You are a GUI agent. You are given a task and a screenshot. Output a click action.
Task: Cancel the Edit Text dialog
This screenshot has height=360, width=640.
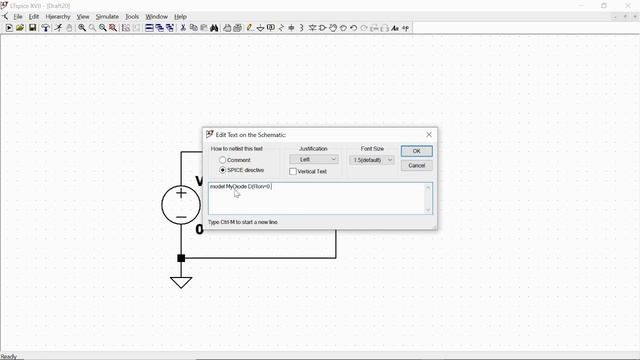point(416,165)
